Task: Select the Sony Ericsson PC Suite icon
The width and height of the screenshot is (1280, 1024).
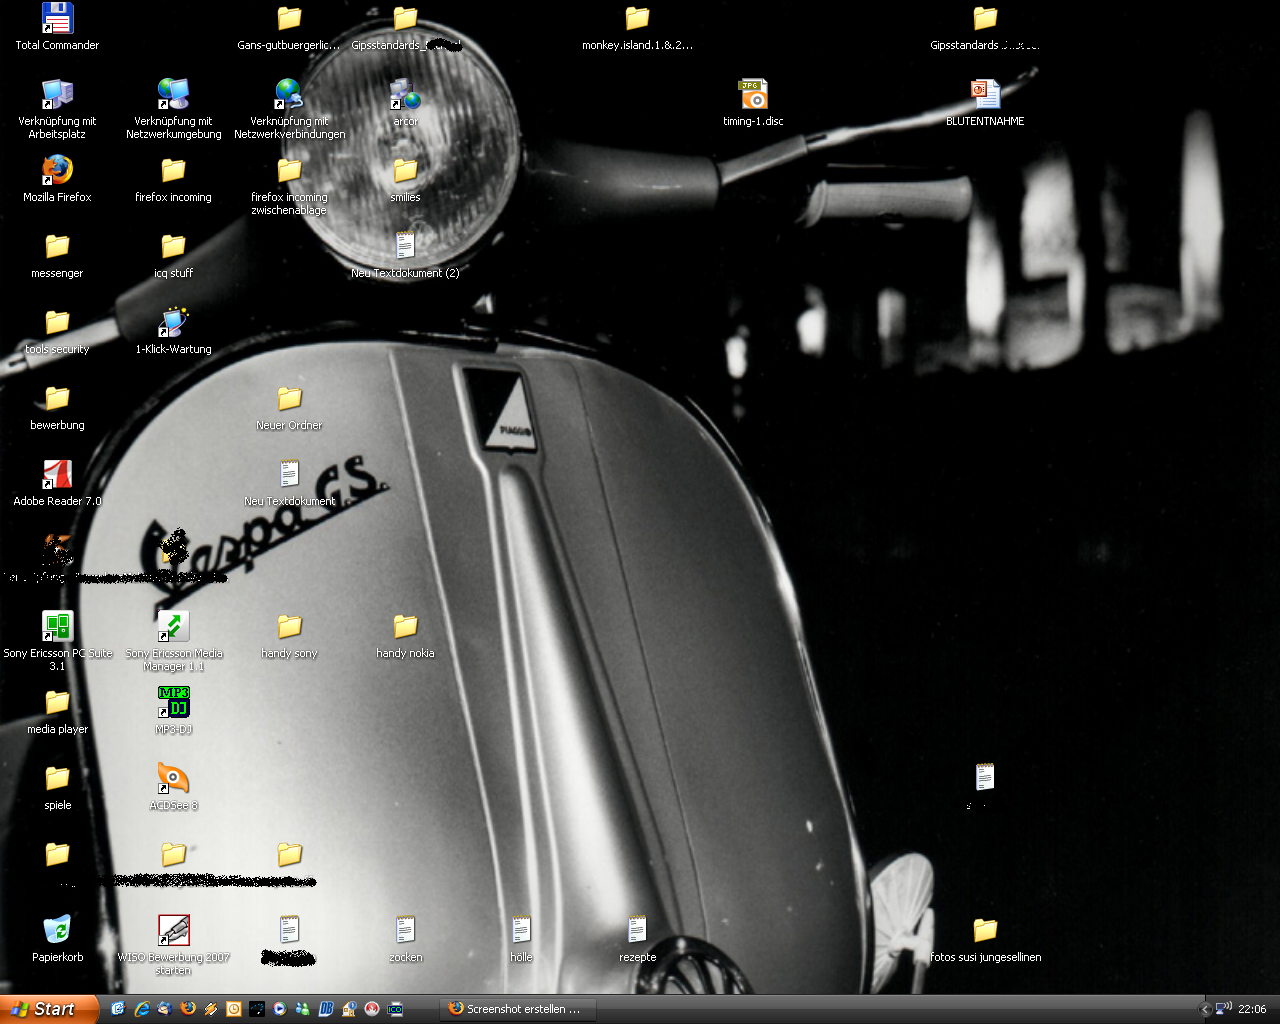Action: coord(57,627)
